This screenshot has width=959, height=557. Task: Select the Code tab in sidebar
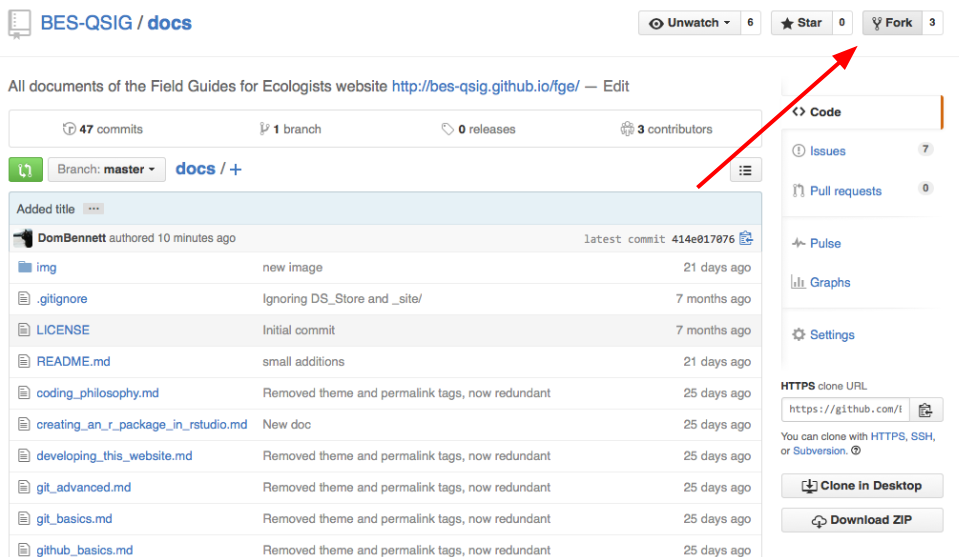click(x=862, y=112)
